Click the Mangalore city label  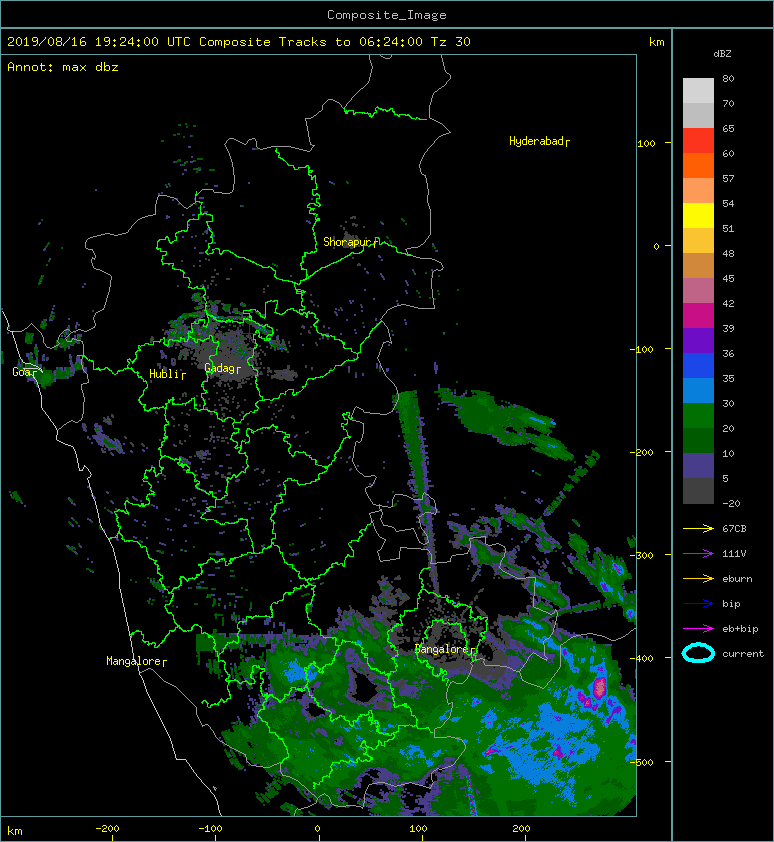click(x=136, y=661)
